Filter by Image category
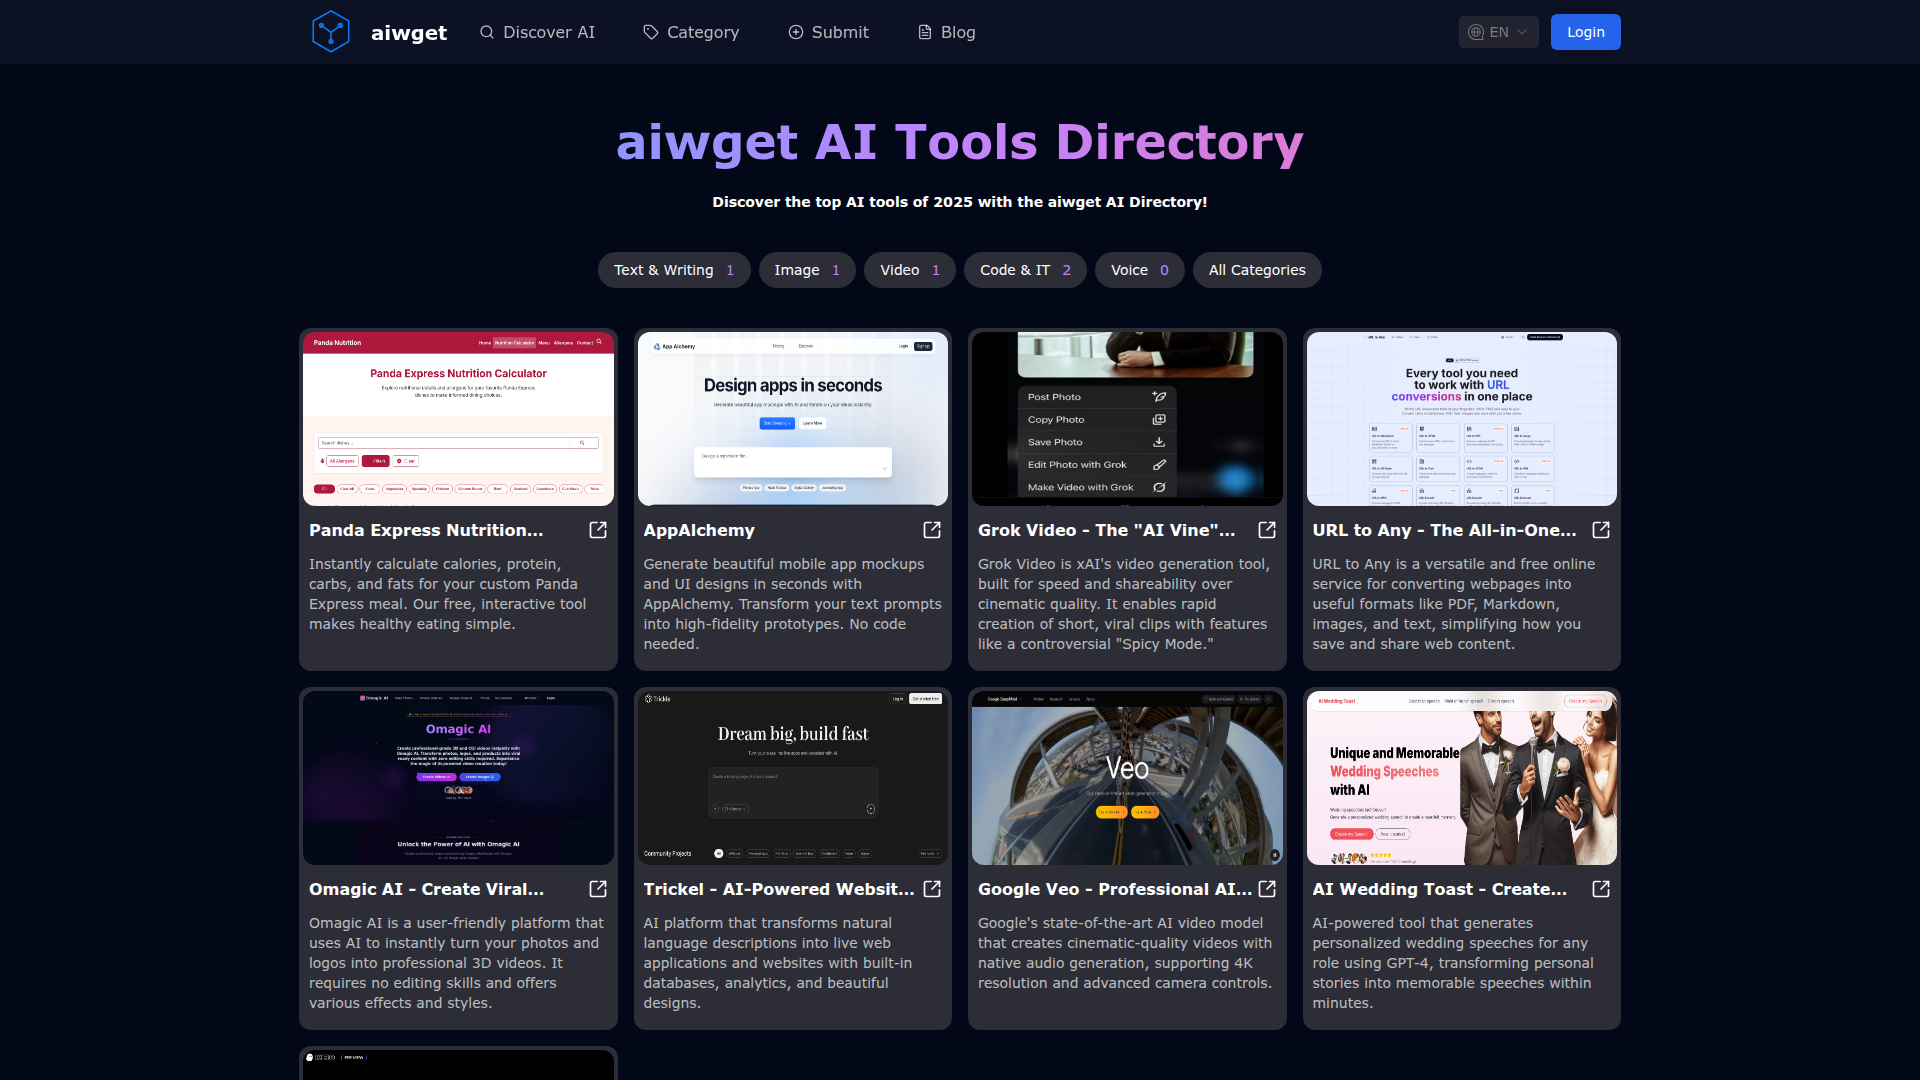The height and width of the screenshot is (1080, 1920). 807,270
